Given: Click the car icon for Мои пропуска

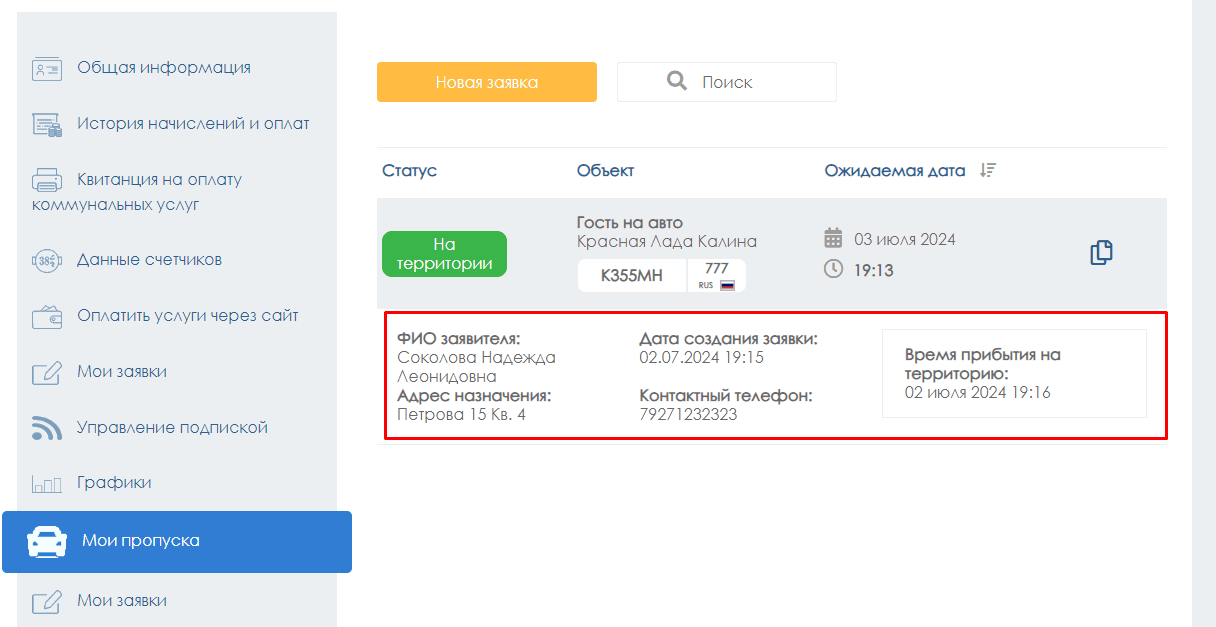Looking at the screenshot, I should pyautogui.click(x=46, y=541).
